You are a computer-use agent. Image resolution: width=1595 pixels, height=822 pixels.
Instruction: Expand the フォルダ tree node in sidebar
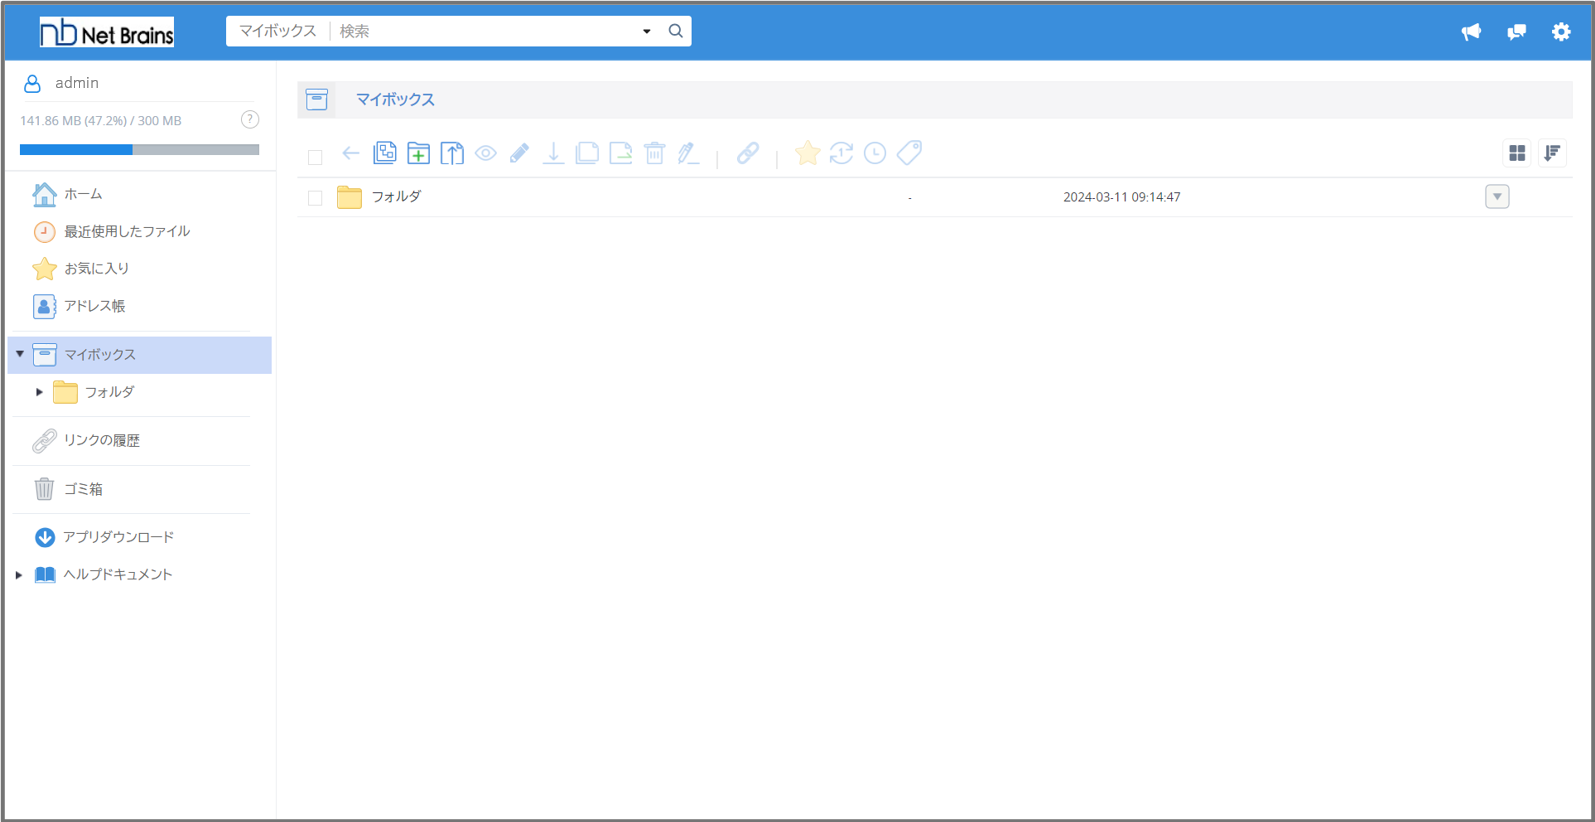point(39,392)
